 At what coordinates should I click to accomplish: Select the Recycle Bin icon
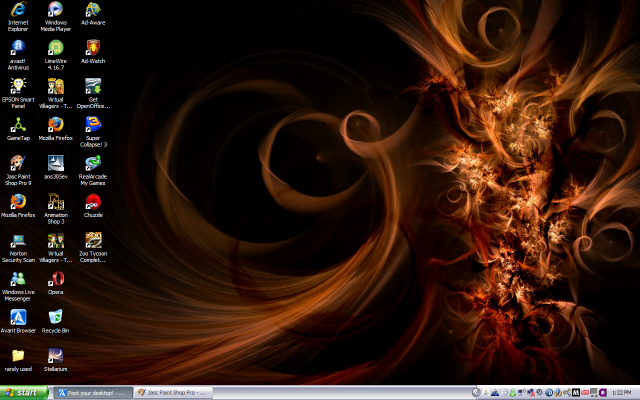pyautogui.click(x=56, y=317)
